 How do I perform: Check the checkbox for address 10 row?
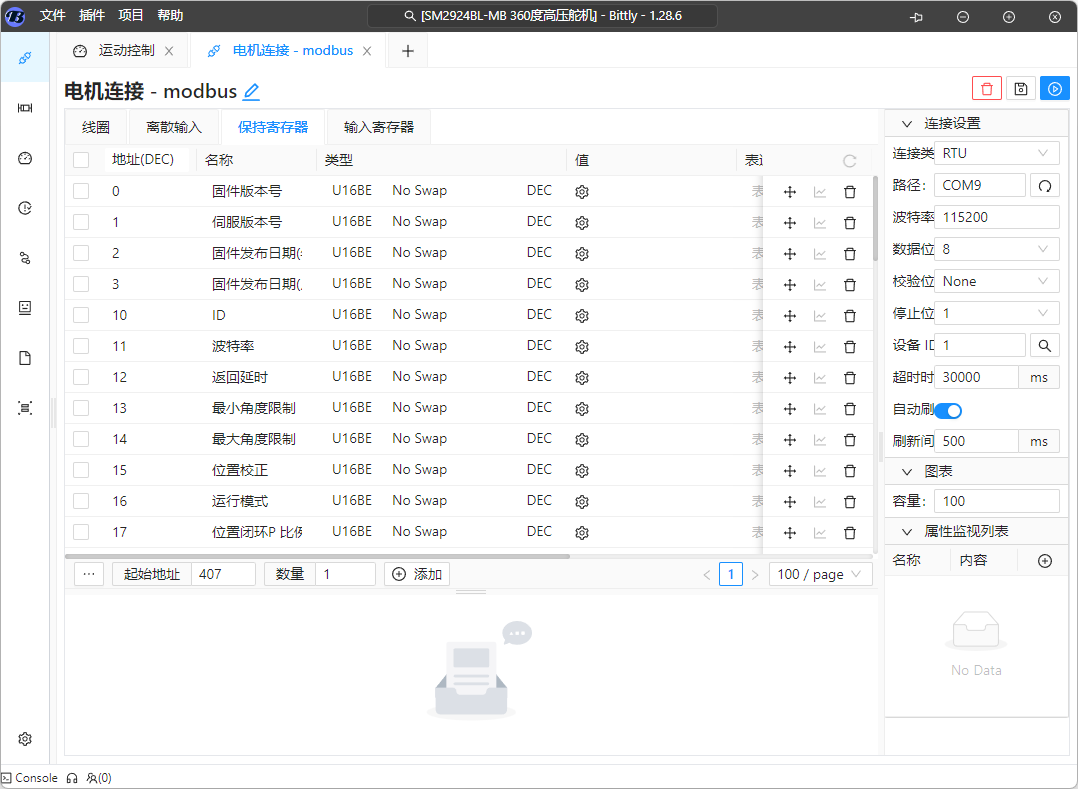81,315
